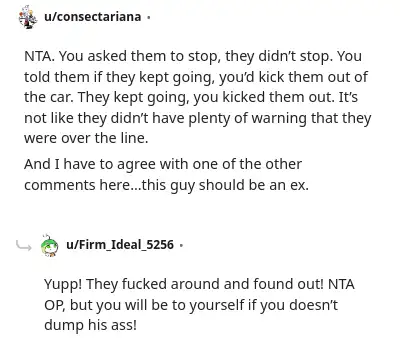Select the line "told them if they kept going"

point(196,77)
